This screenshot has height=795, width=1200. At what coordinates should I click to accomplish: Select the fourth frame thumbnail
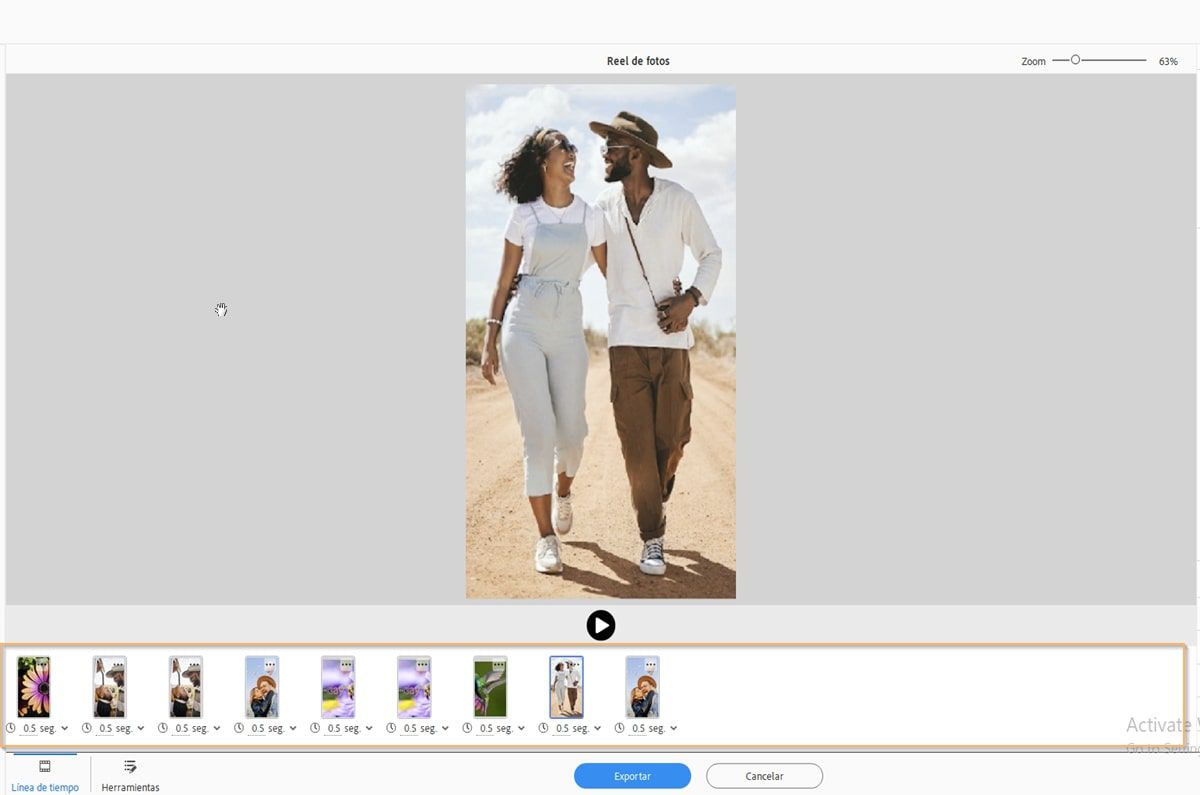point(262,687)
